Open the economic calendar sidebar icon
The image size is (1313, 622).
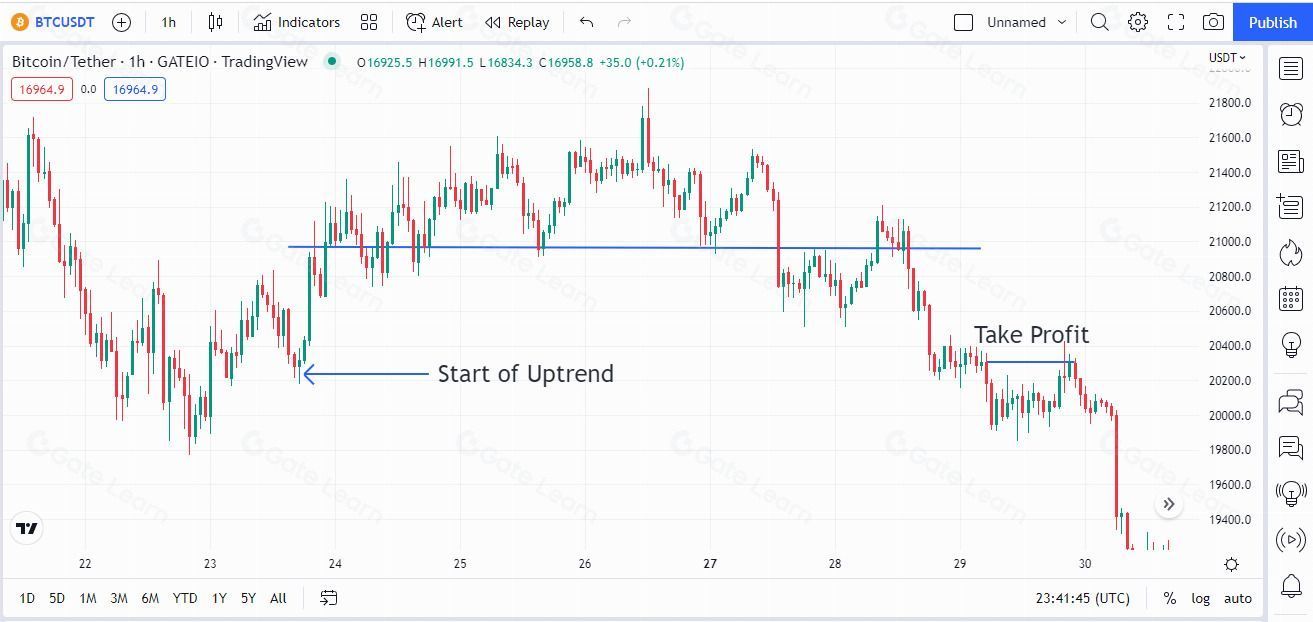pyautogui.click(x=1290, y=298)
